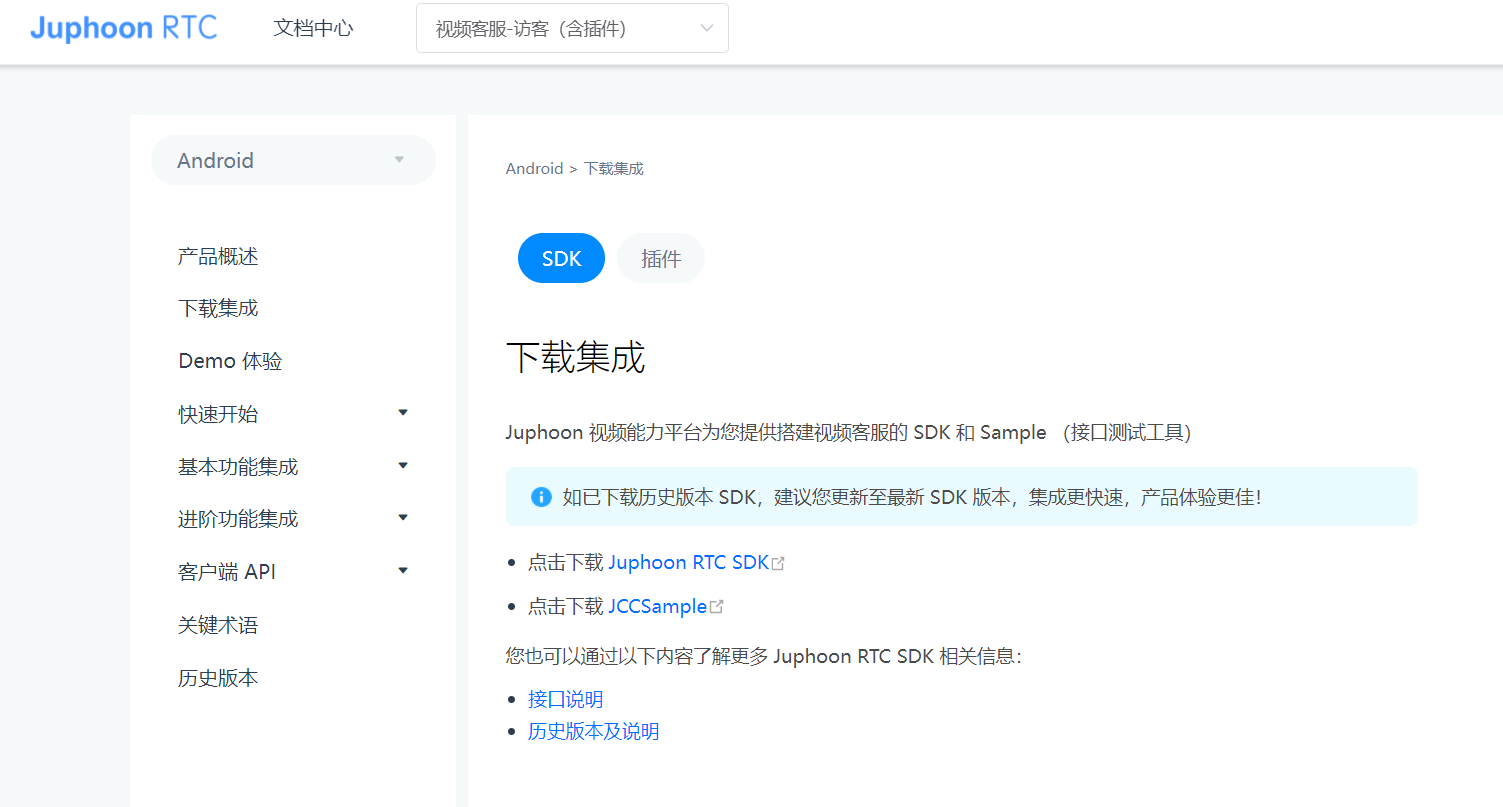The height and width of the screenshot is (807, 1503).
Task: Click the blue info icon in notice banner
Action: (541, 497)
